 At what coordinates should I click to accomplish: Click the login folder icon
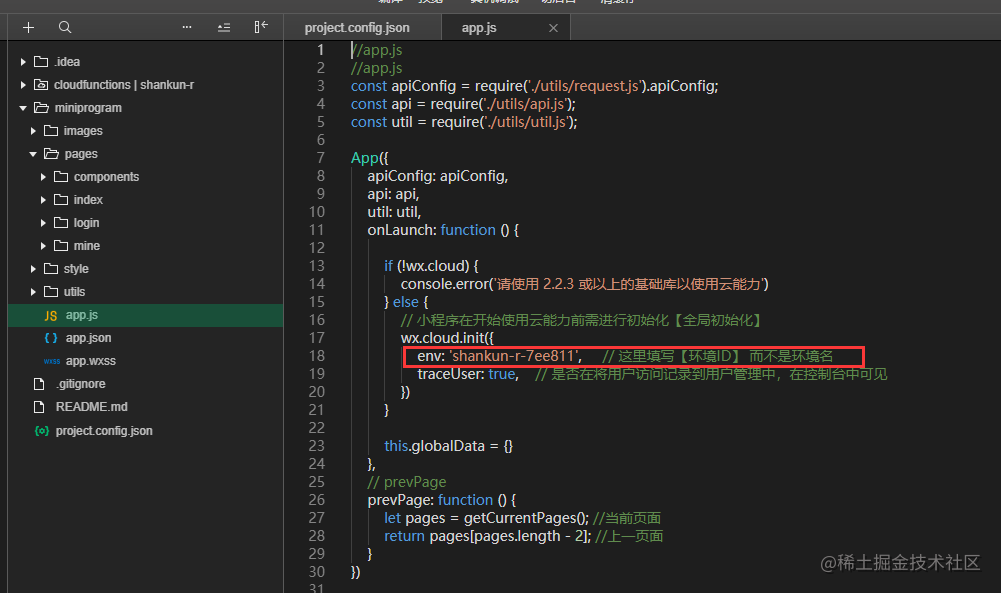[x=61, y=222]
